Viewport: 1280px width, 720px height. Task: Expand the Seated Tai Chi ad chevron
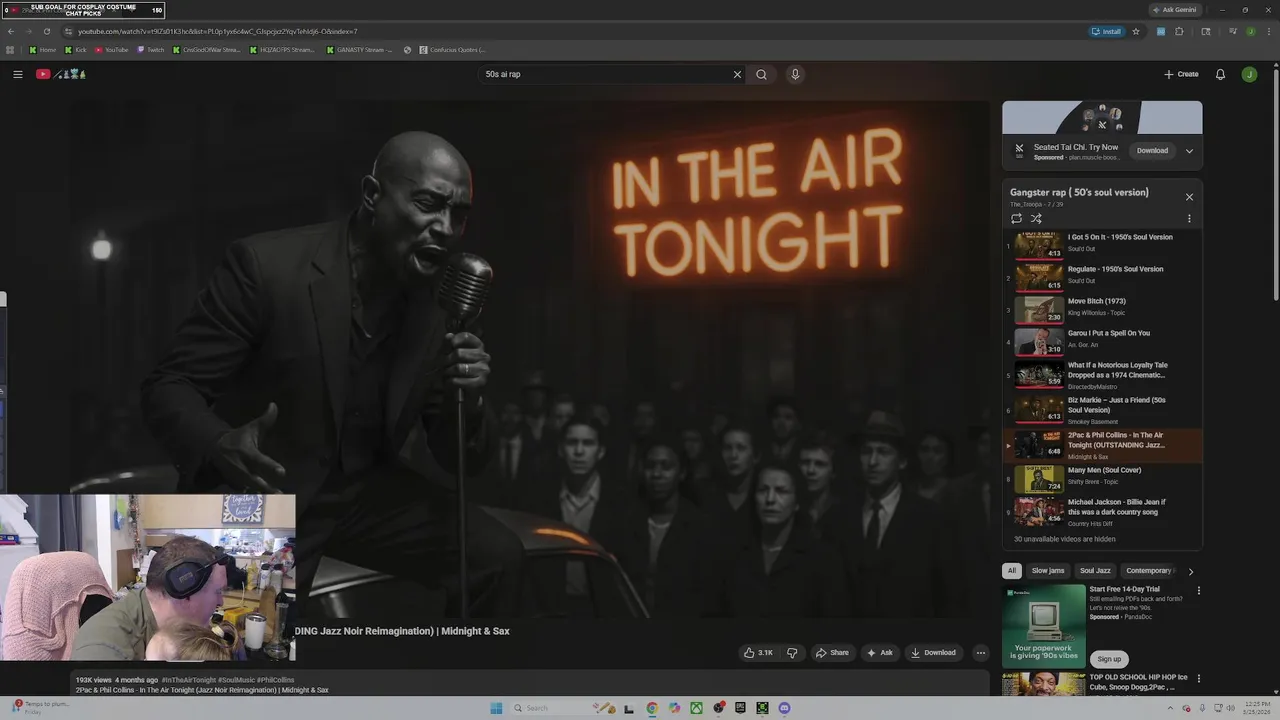tap(1189, 151)
